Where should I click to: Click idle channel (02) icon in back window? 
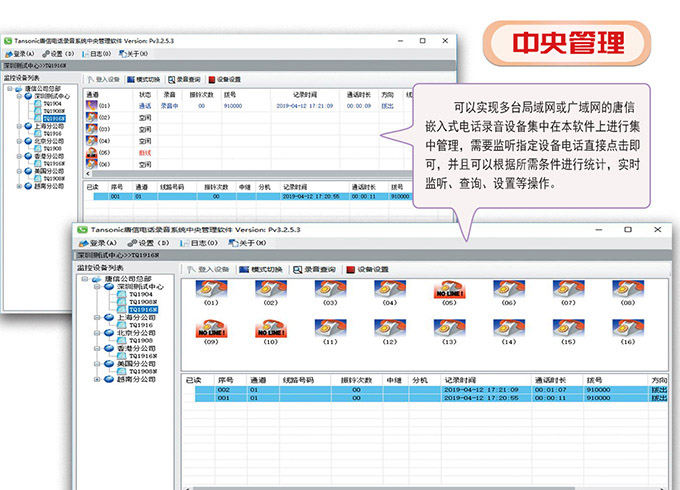(x=92, y=117)
